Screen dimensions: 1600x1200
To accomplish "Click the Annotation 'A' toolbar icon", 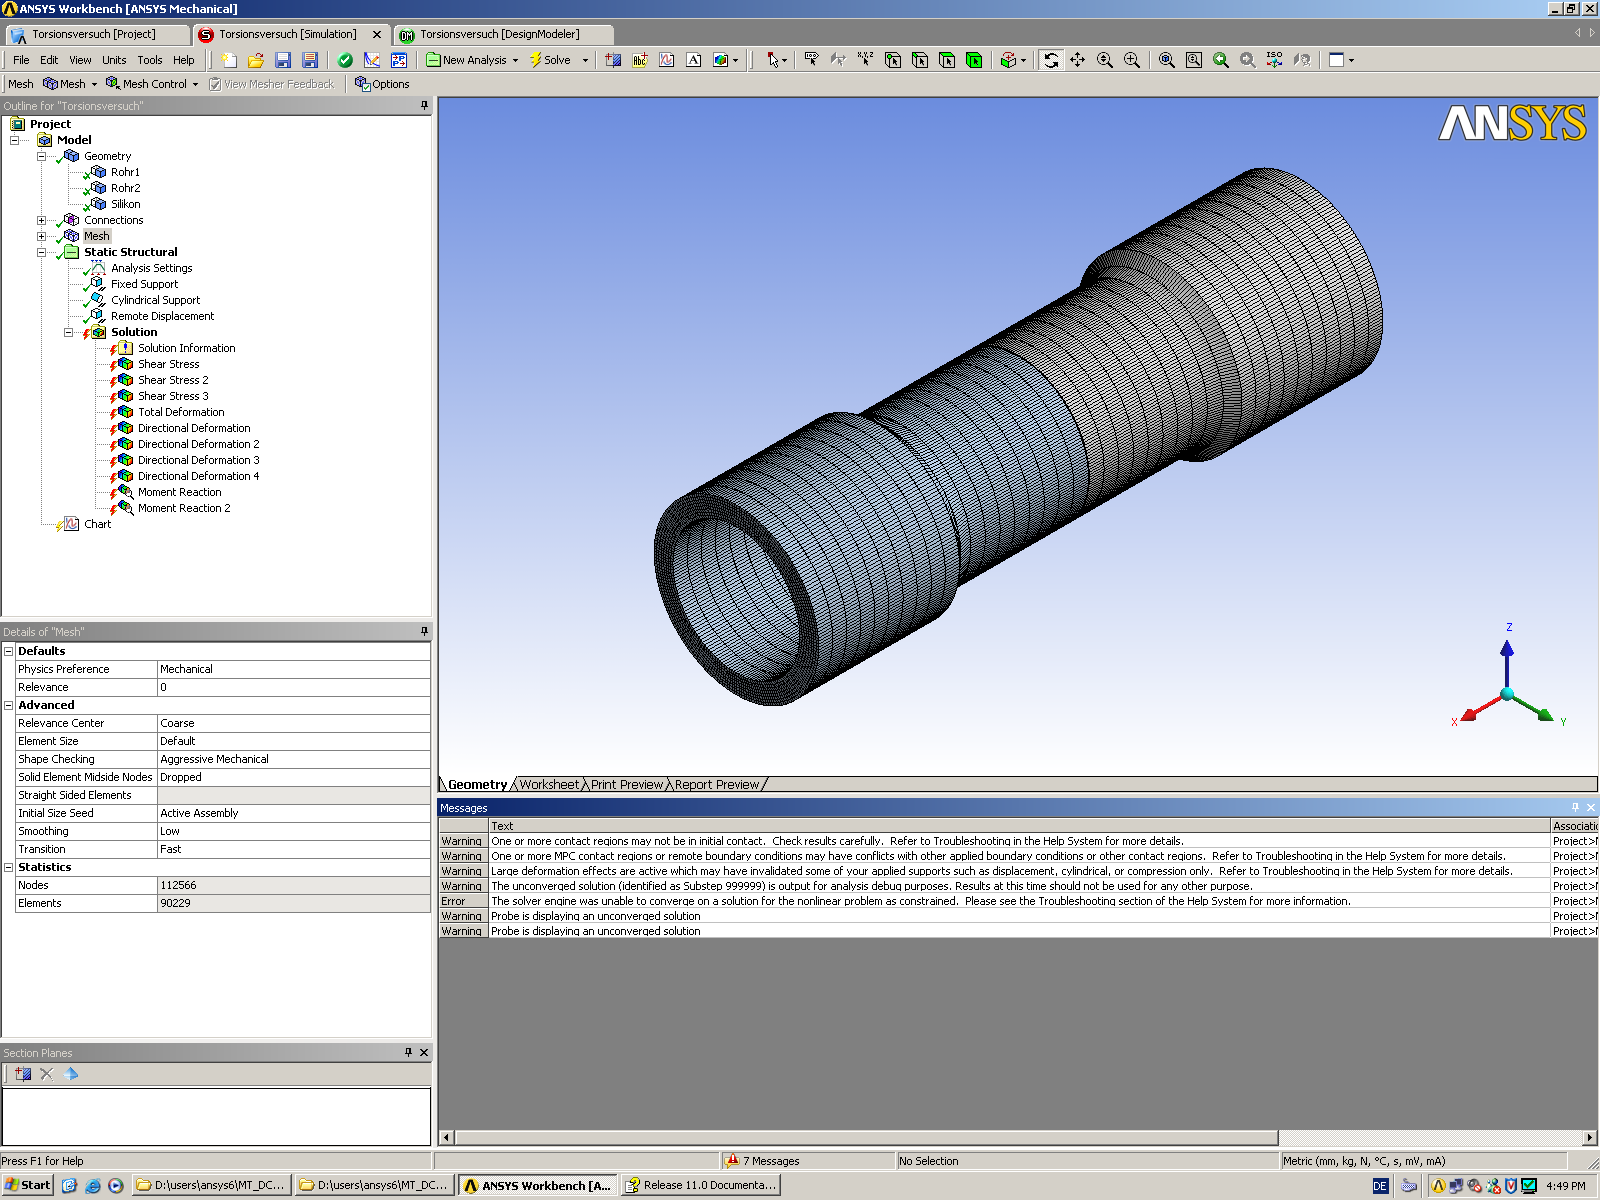I will coord(694,60).
